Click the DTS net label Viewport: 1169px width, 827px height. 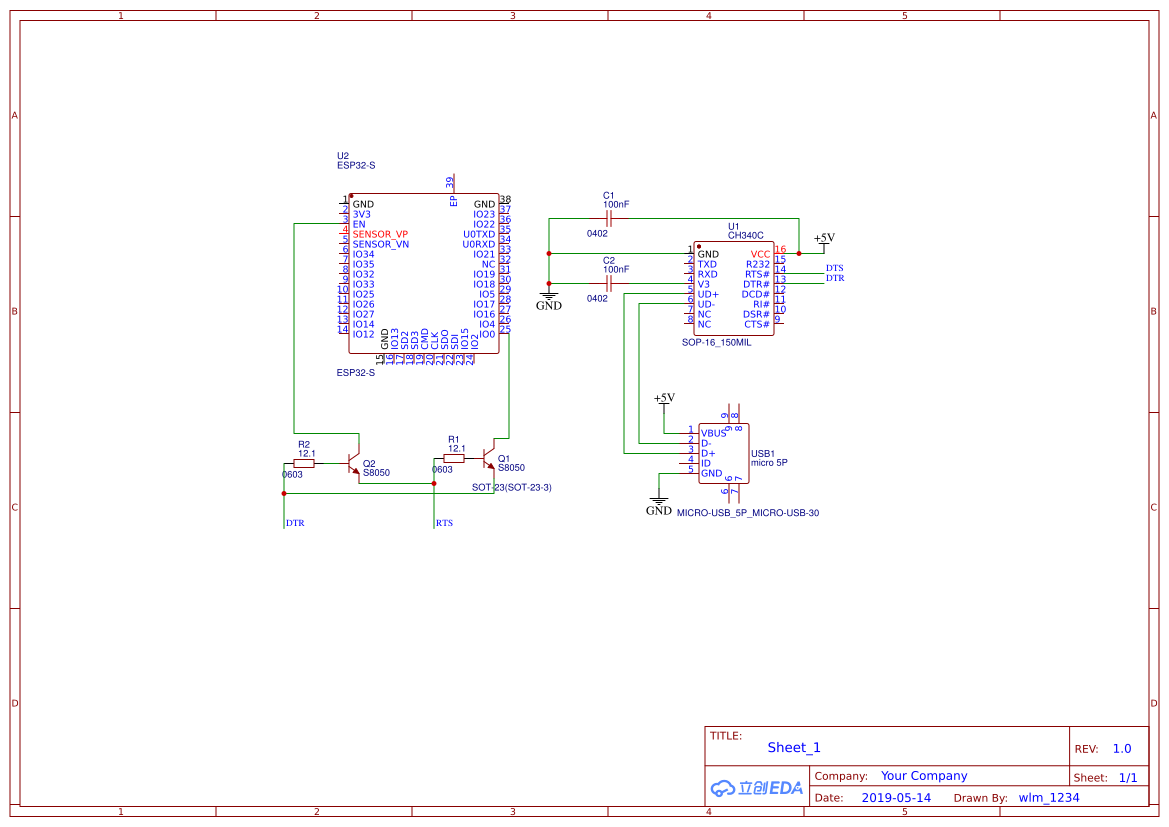point(834,268)
